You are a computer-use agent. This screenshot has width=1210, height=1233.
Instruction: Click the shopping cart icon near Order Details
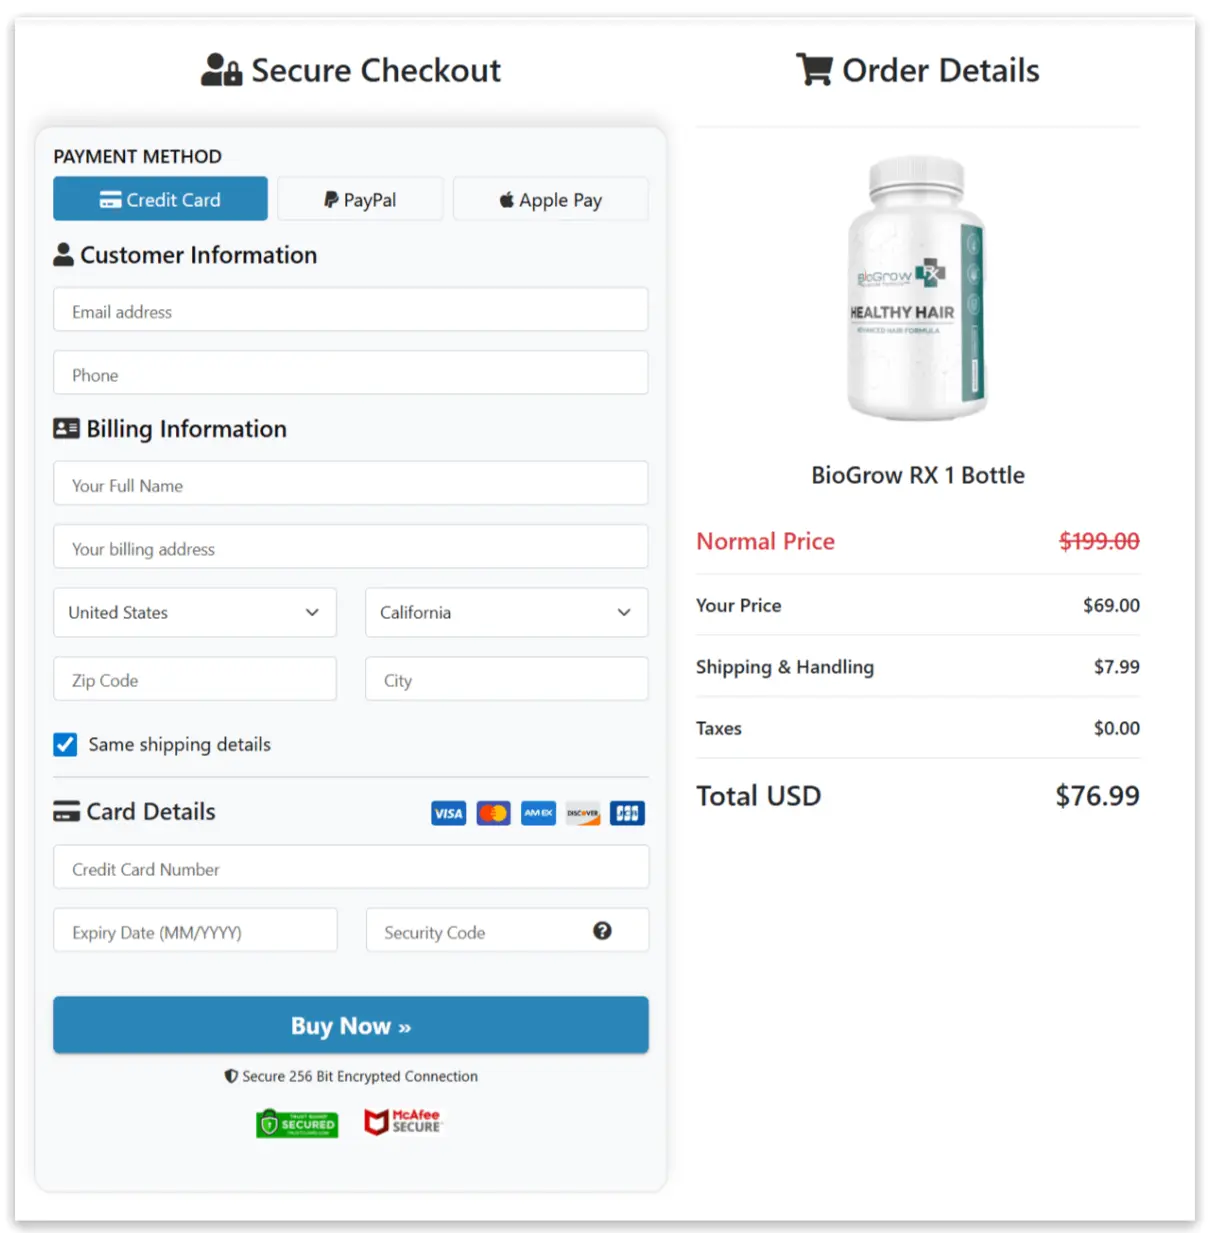click(814, 69)
